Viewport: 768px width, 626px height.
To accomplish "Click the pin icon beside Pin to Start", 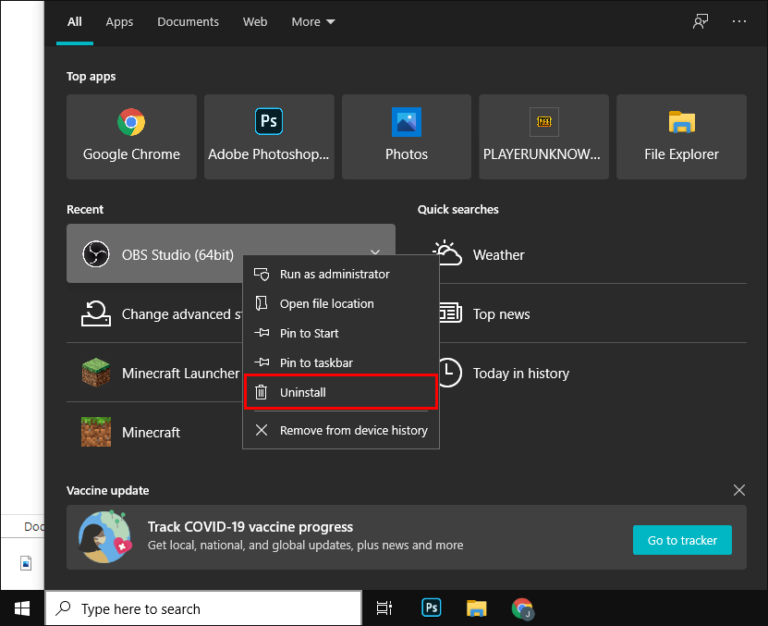I will 262,333.
